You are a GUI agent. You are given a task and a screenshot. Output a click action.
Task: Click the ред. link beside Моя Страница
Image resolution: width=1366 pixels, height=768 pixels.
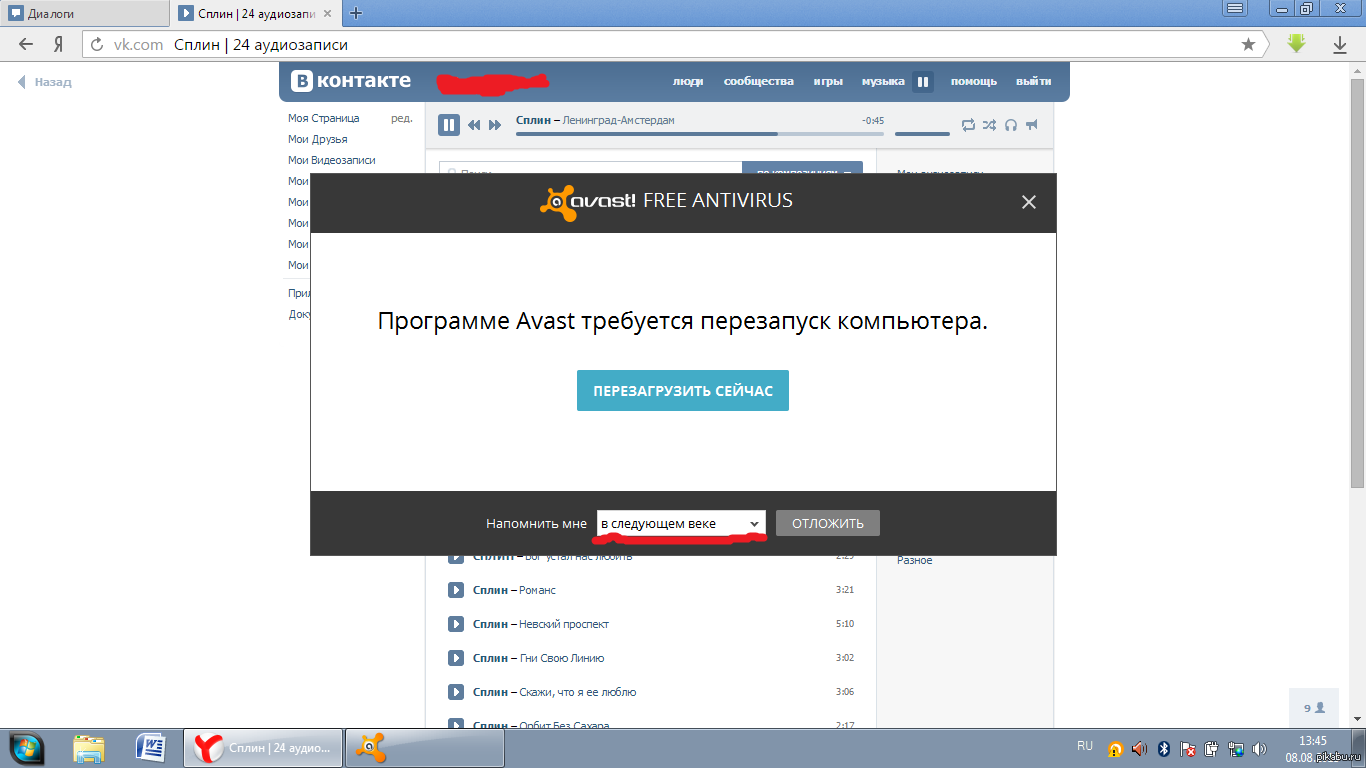(401, 118)
